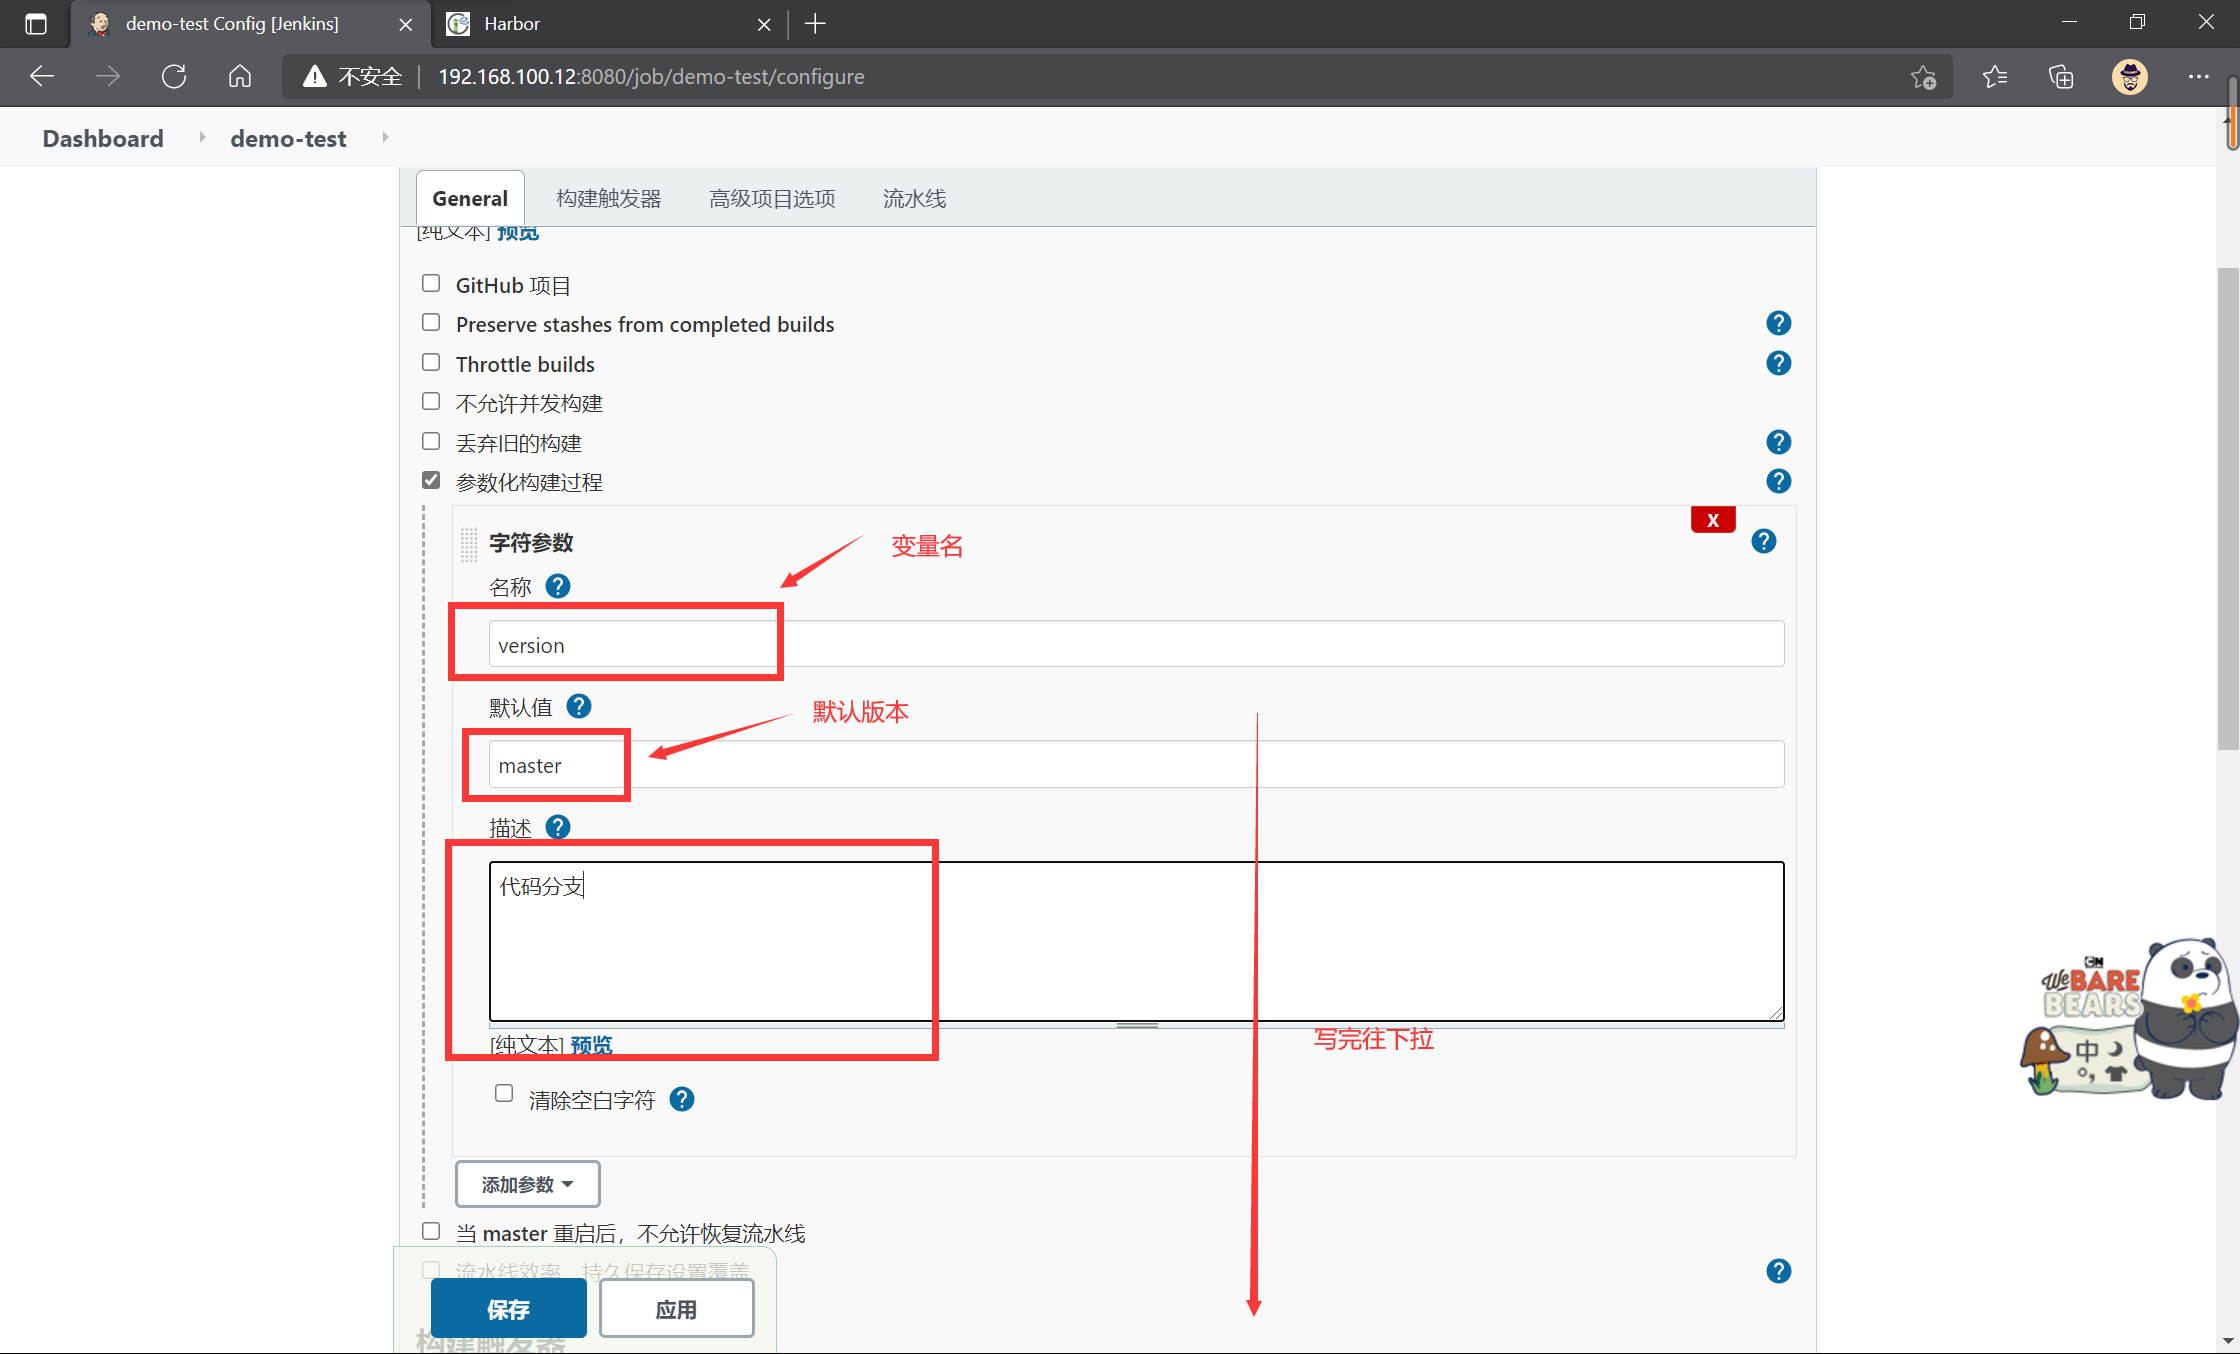Screen dimensions: 2240x1354
Task: Open browser favorites with the star icon
Action: [x=1995, y=76]
